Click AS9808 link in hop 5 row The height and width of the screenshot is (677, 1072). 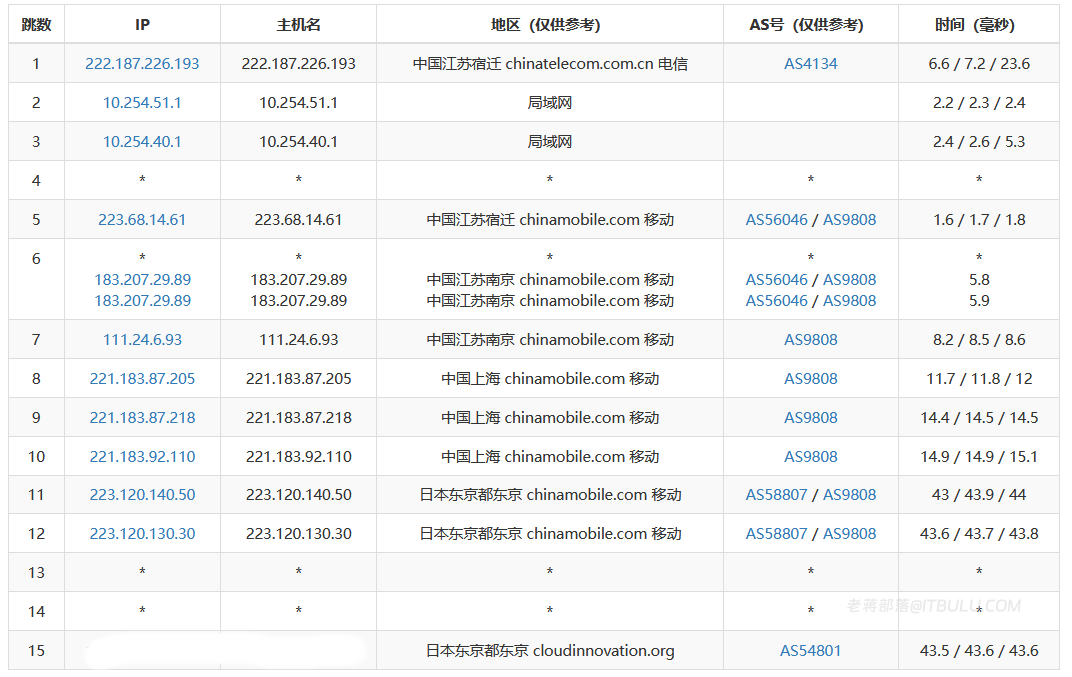(849, 220)
